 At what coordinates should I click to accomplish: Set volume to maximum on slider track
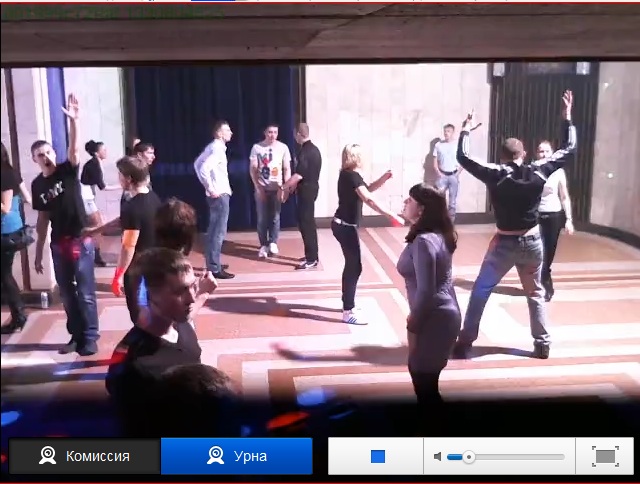point(563,457)
